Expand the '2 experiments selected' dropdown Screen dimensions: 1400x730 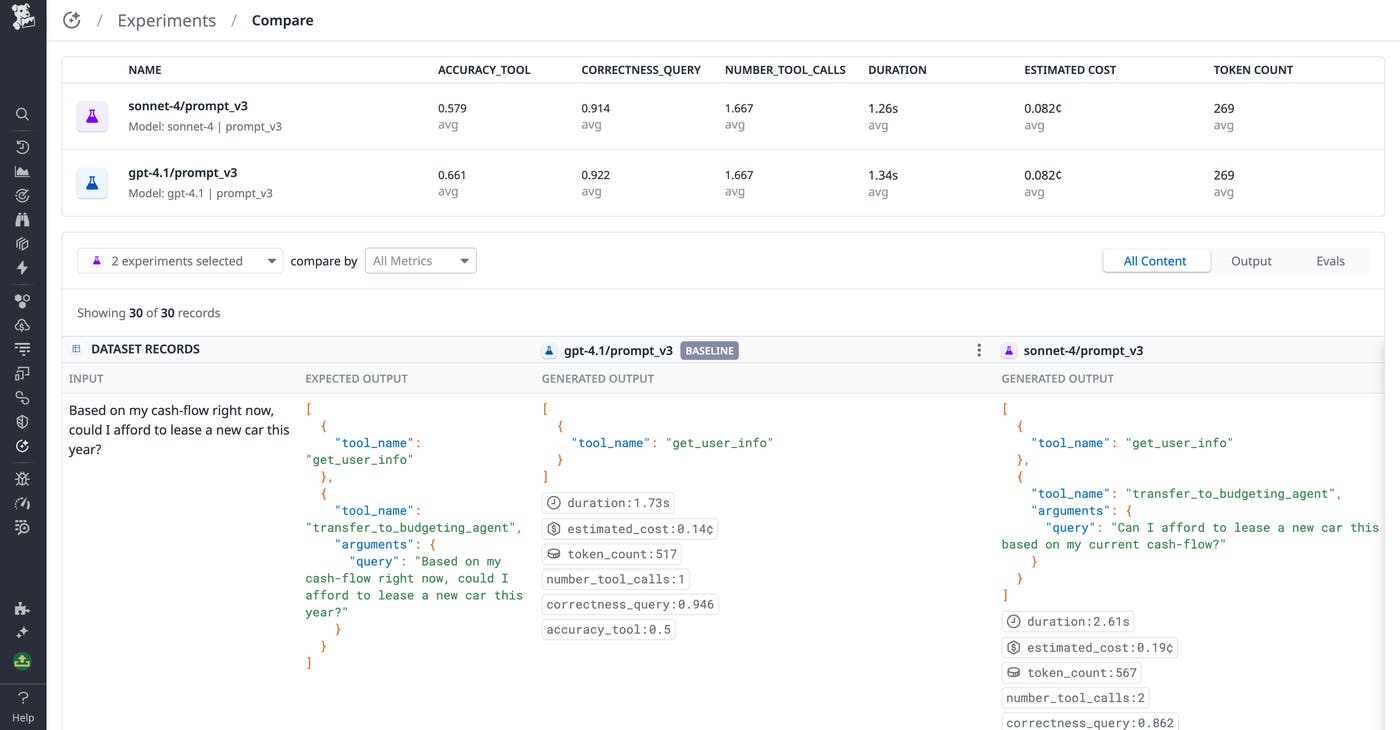180,261
